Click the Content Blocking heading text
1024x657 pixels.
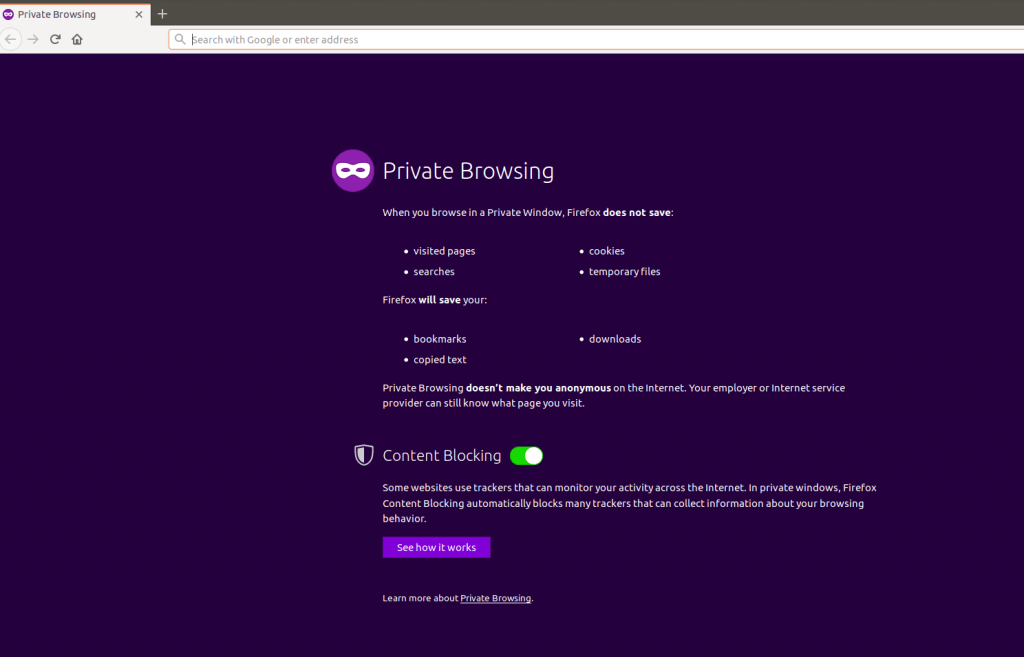tap(441, 455)
